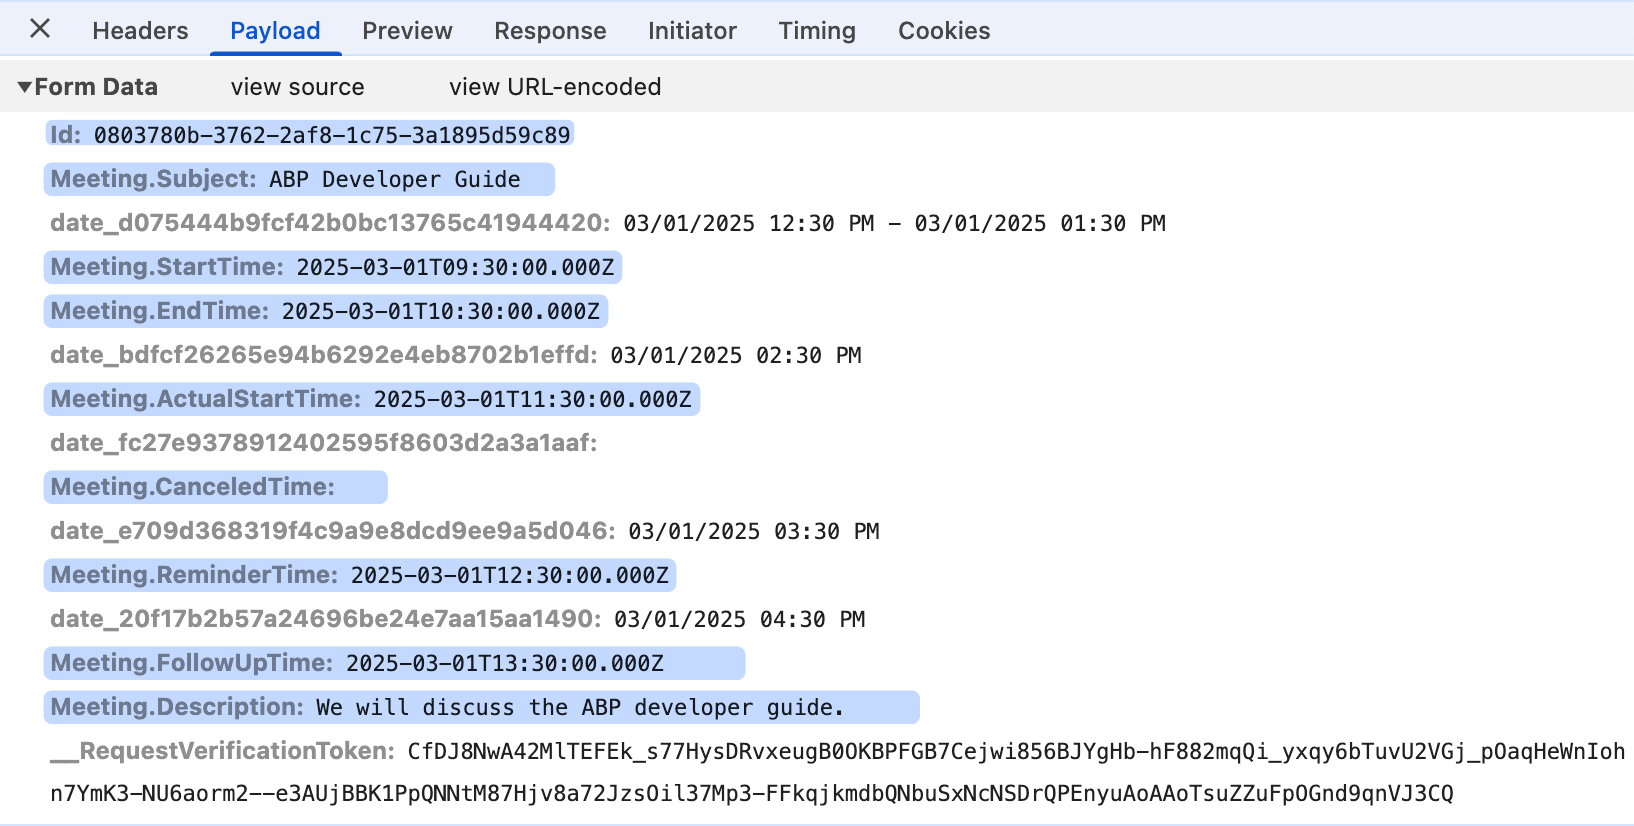Select the Meeting.ActualStartTime entry
The height and width of the screenshot is (826, 1634).
point(371,399)
